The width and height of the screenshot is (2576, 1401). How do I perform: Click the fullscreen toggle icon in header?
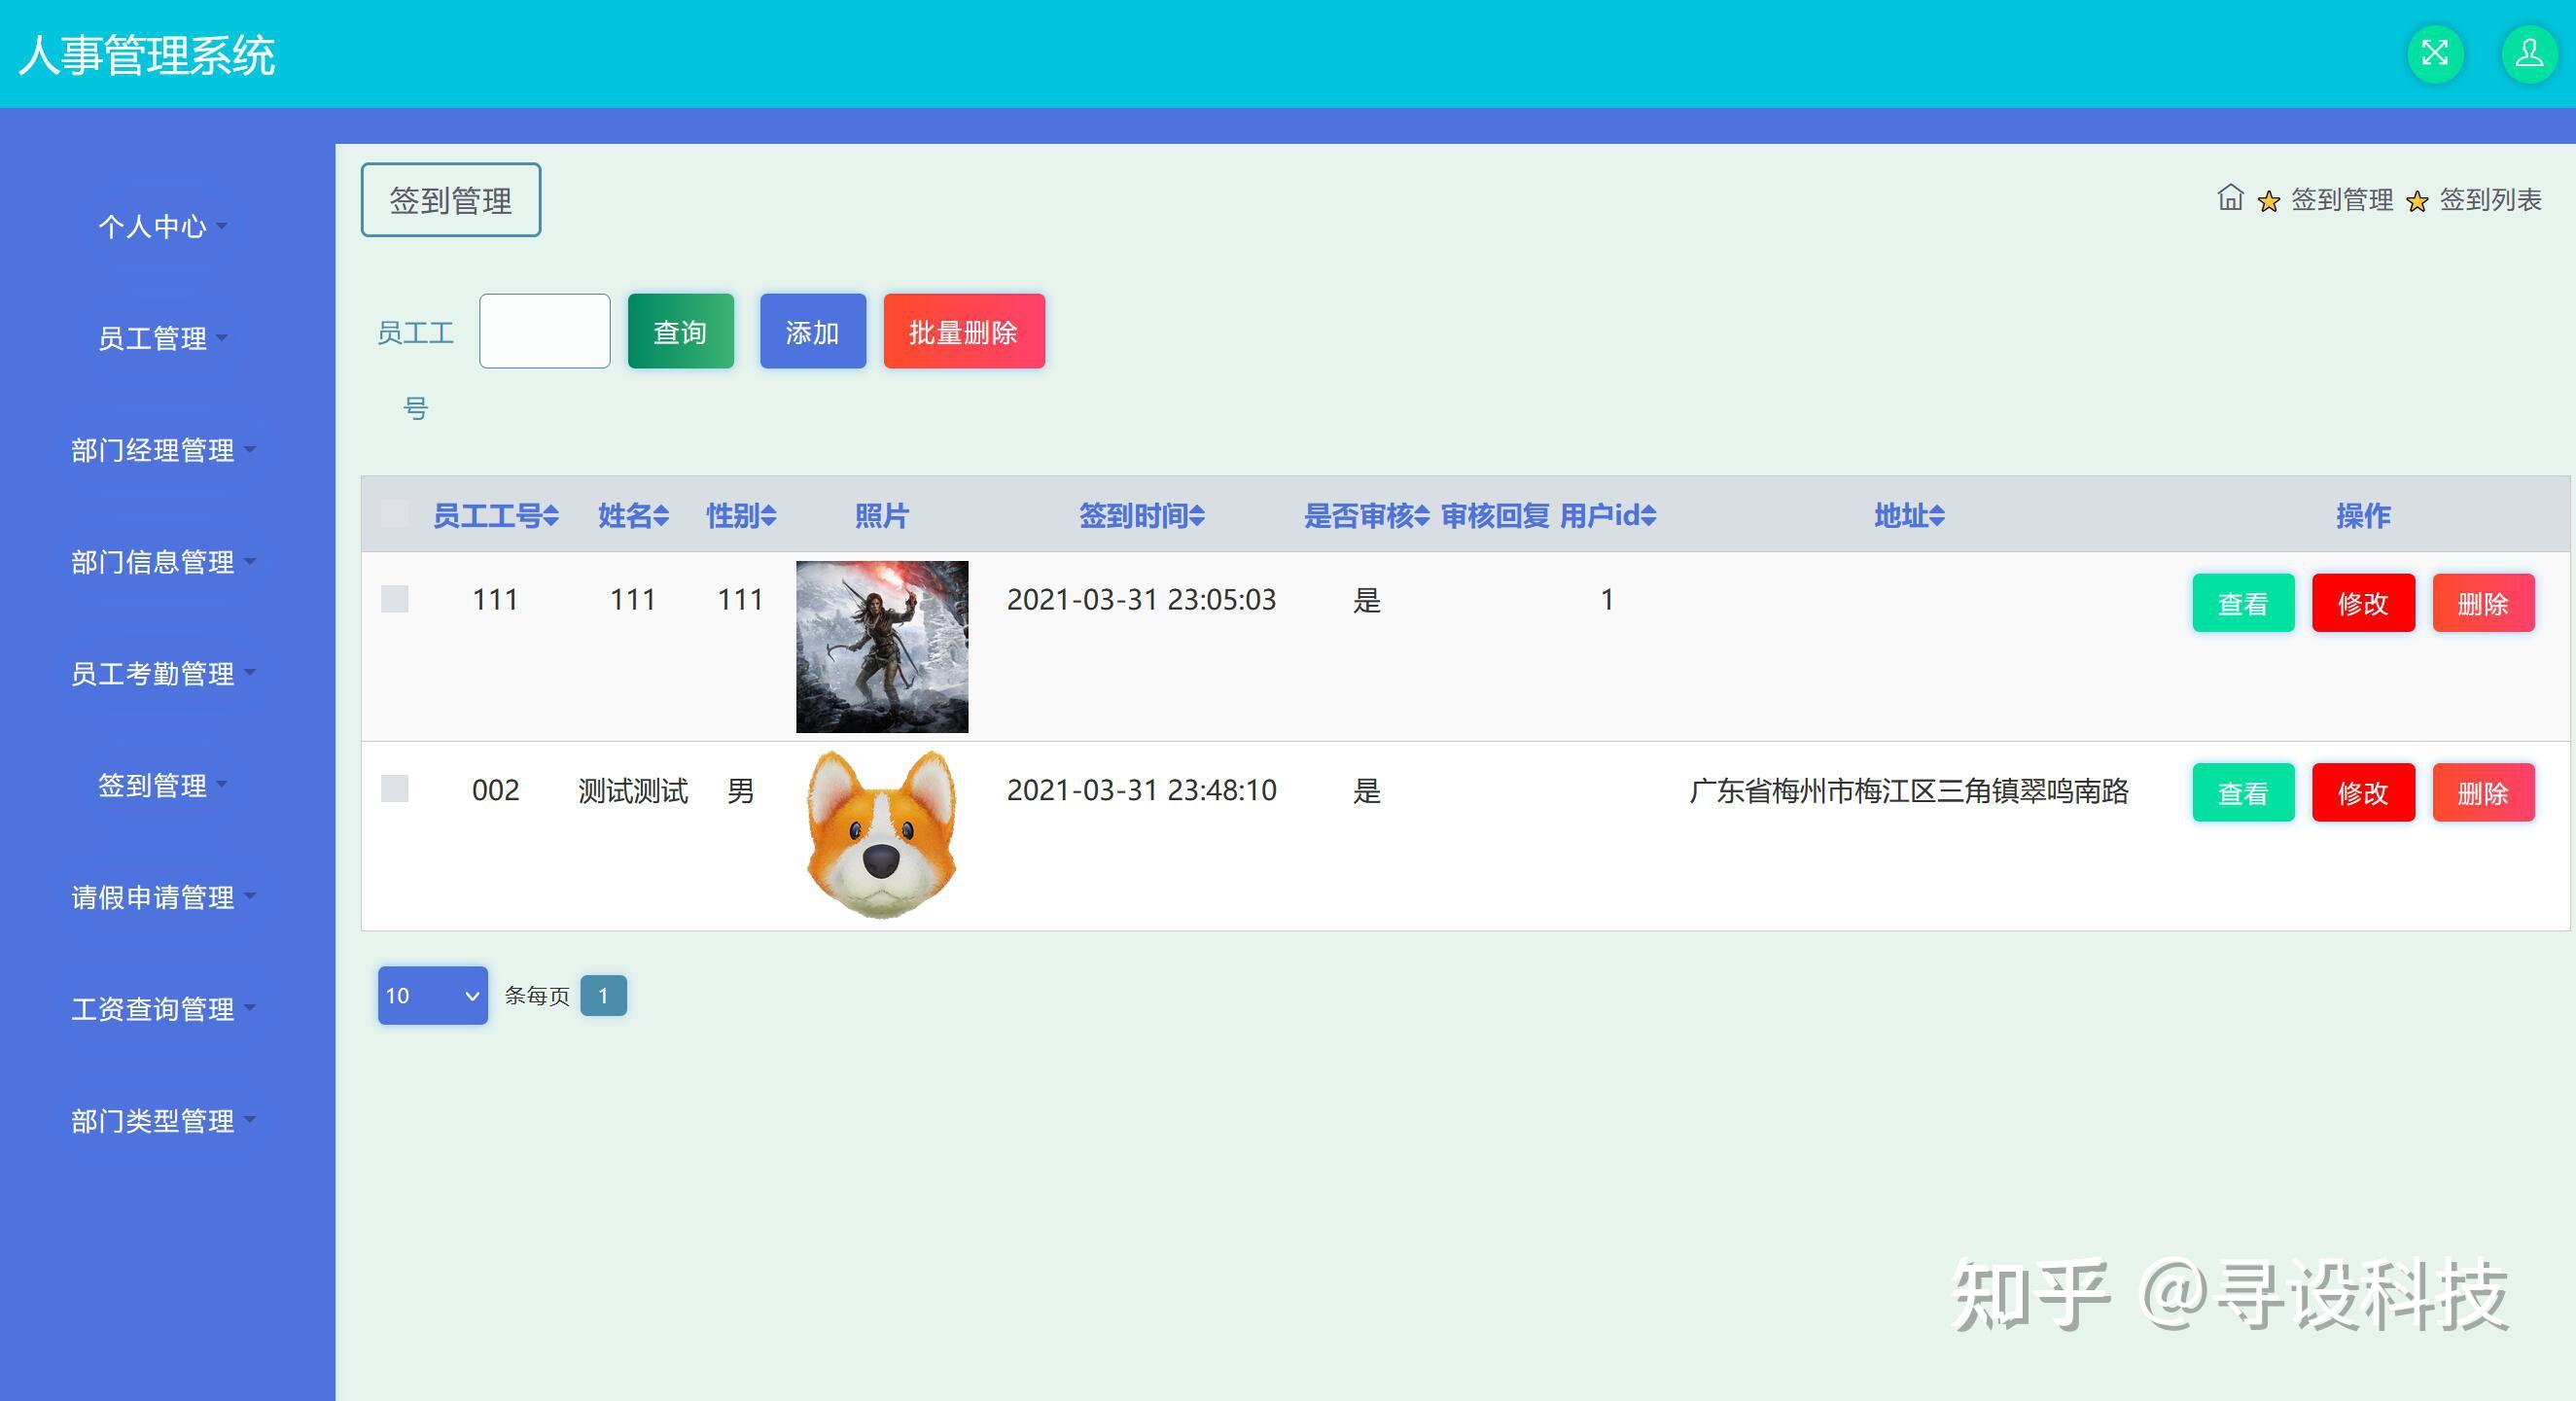2435,53
